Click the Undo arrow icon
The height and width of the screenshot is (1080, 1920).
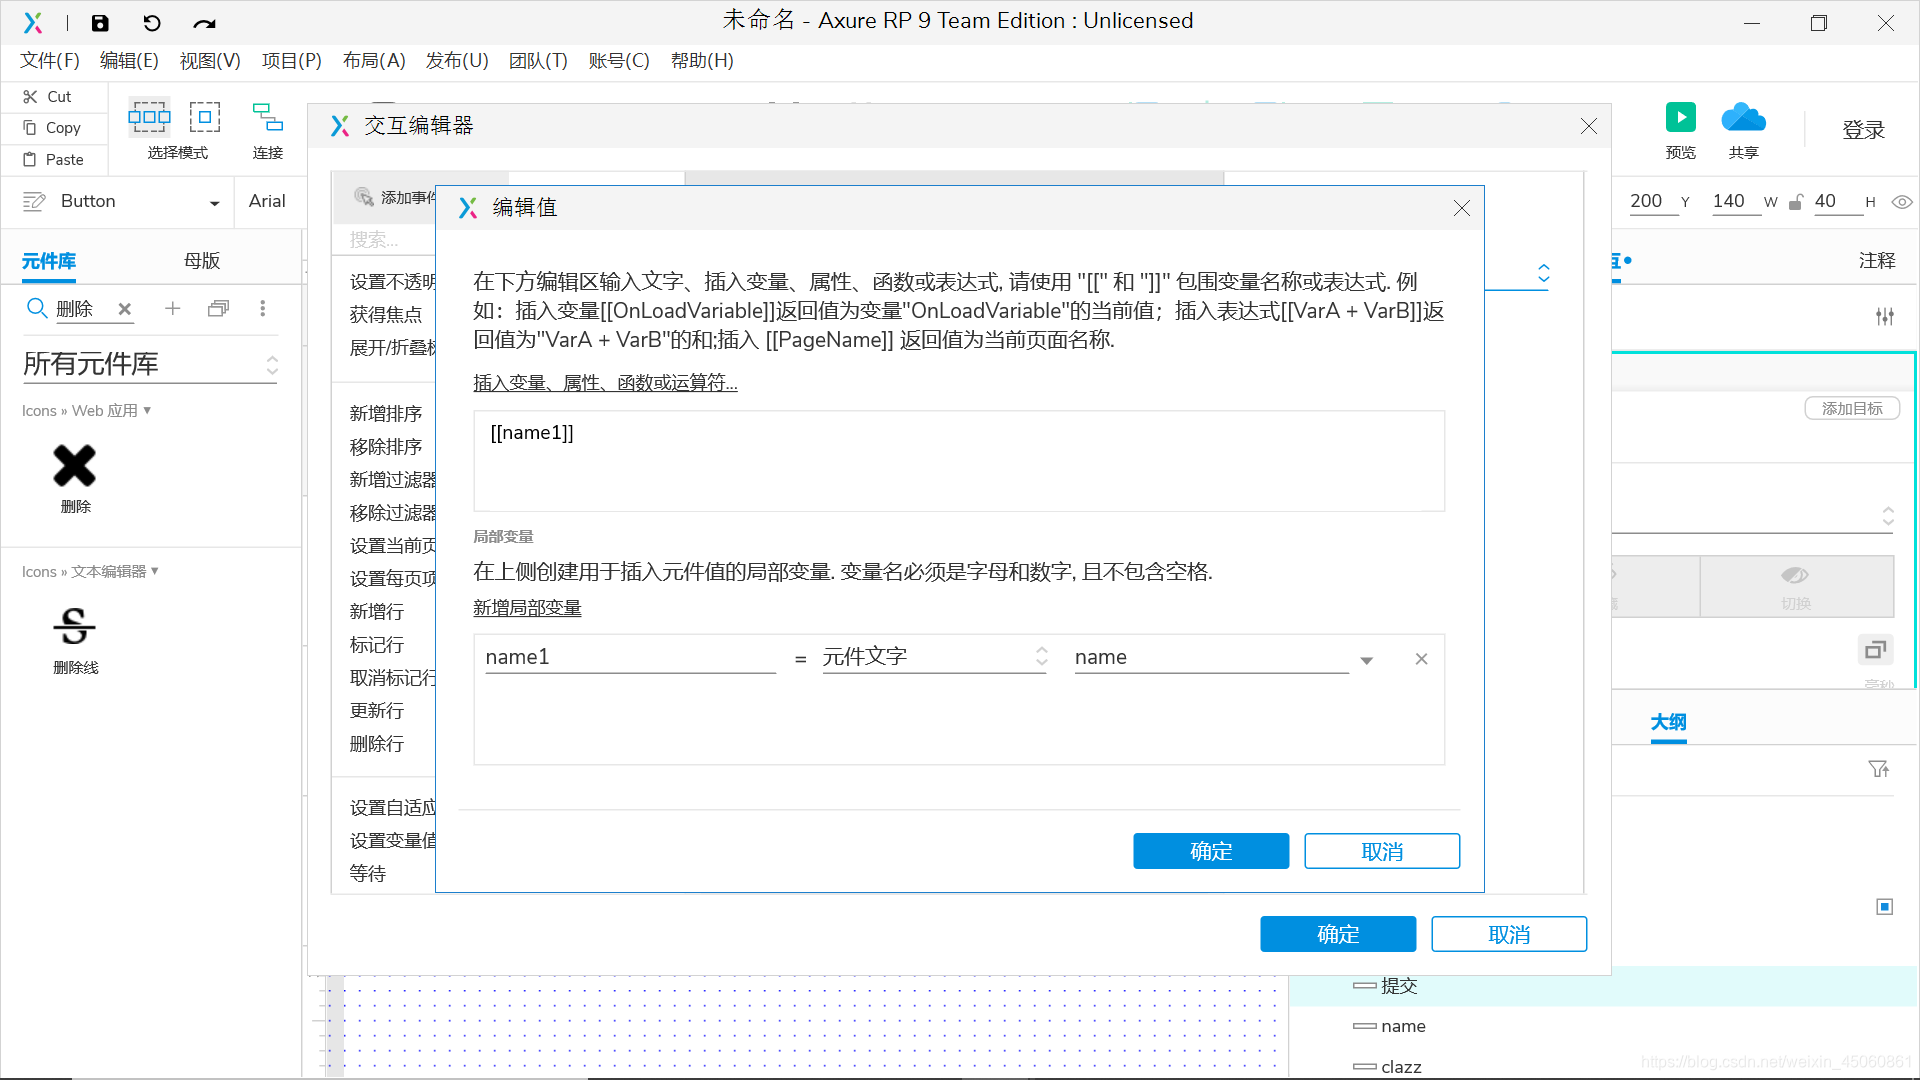coord(152,23)
